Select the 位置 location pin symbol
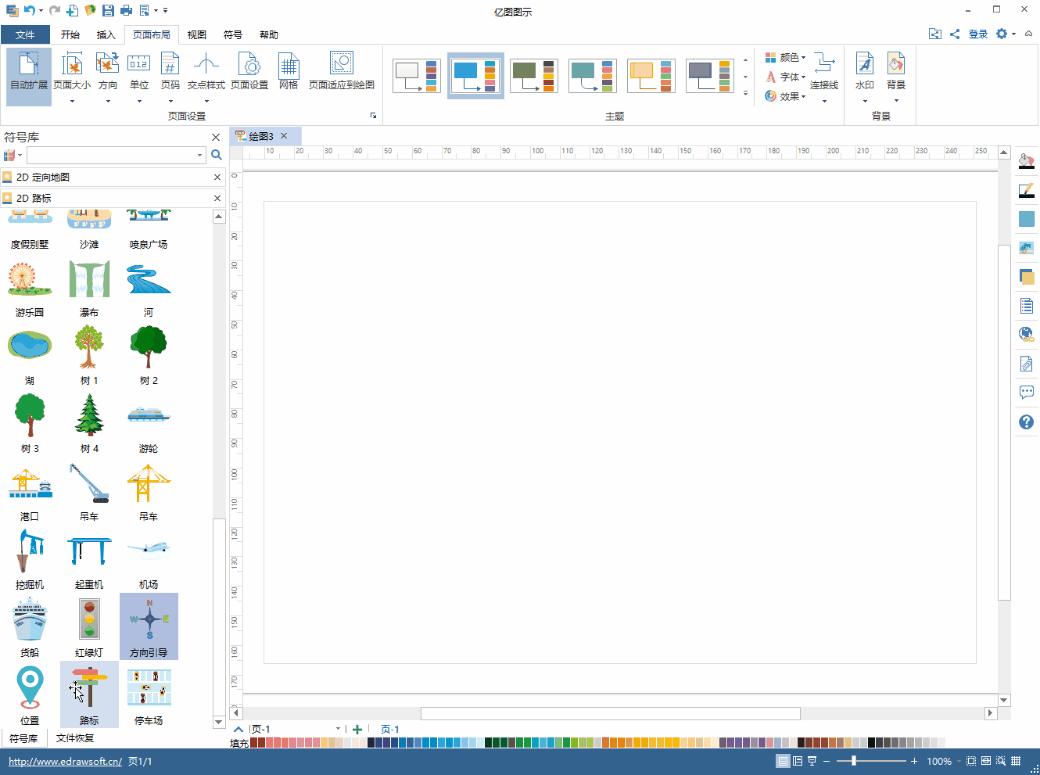This screenshot has height=775, width=1040. click(x=29, y=695)
